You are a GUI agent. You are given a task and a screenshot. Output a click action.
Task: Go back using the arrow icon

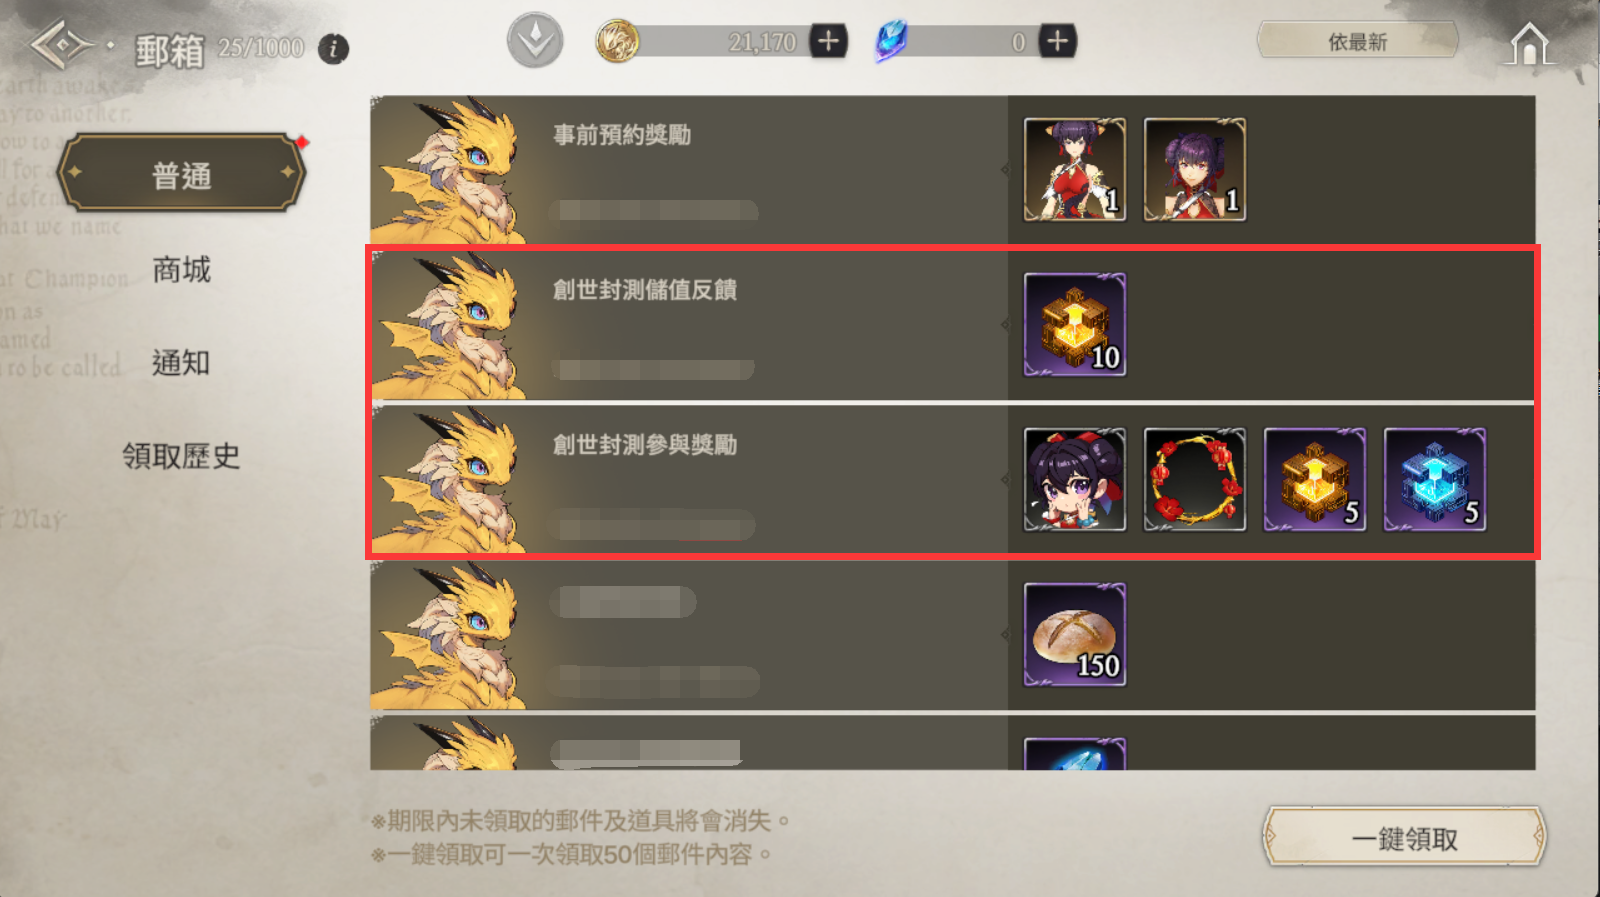62,45
